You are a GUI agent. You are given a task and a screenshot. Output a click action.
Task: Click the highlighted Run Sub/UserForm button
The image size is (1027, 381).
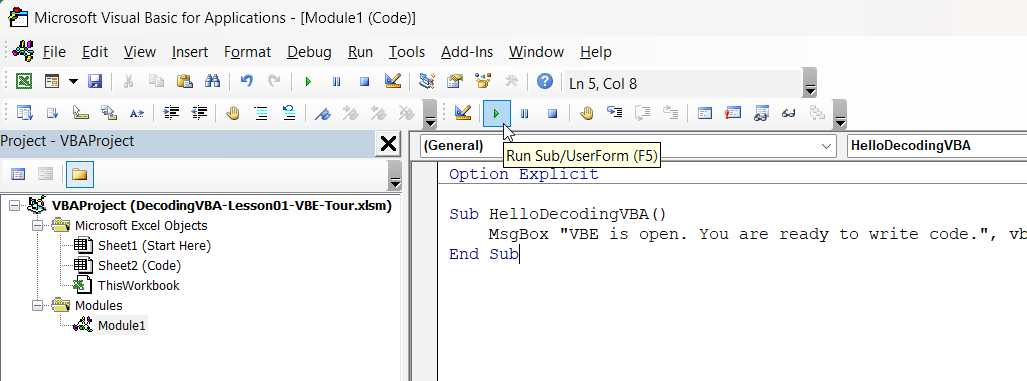(x=496, y=113)
